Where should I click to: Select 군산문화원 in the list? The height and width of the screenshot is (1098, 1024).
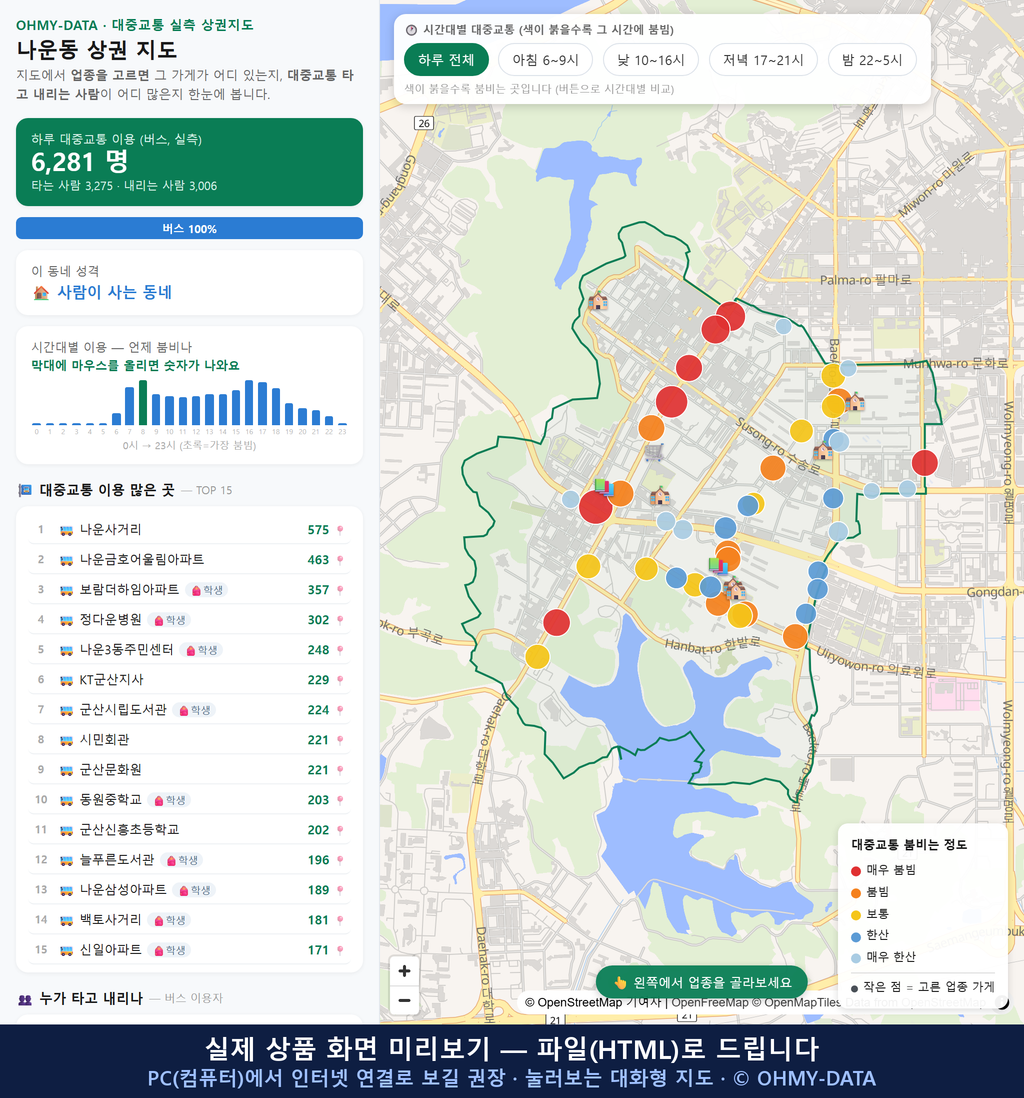pos(189,770)
